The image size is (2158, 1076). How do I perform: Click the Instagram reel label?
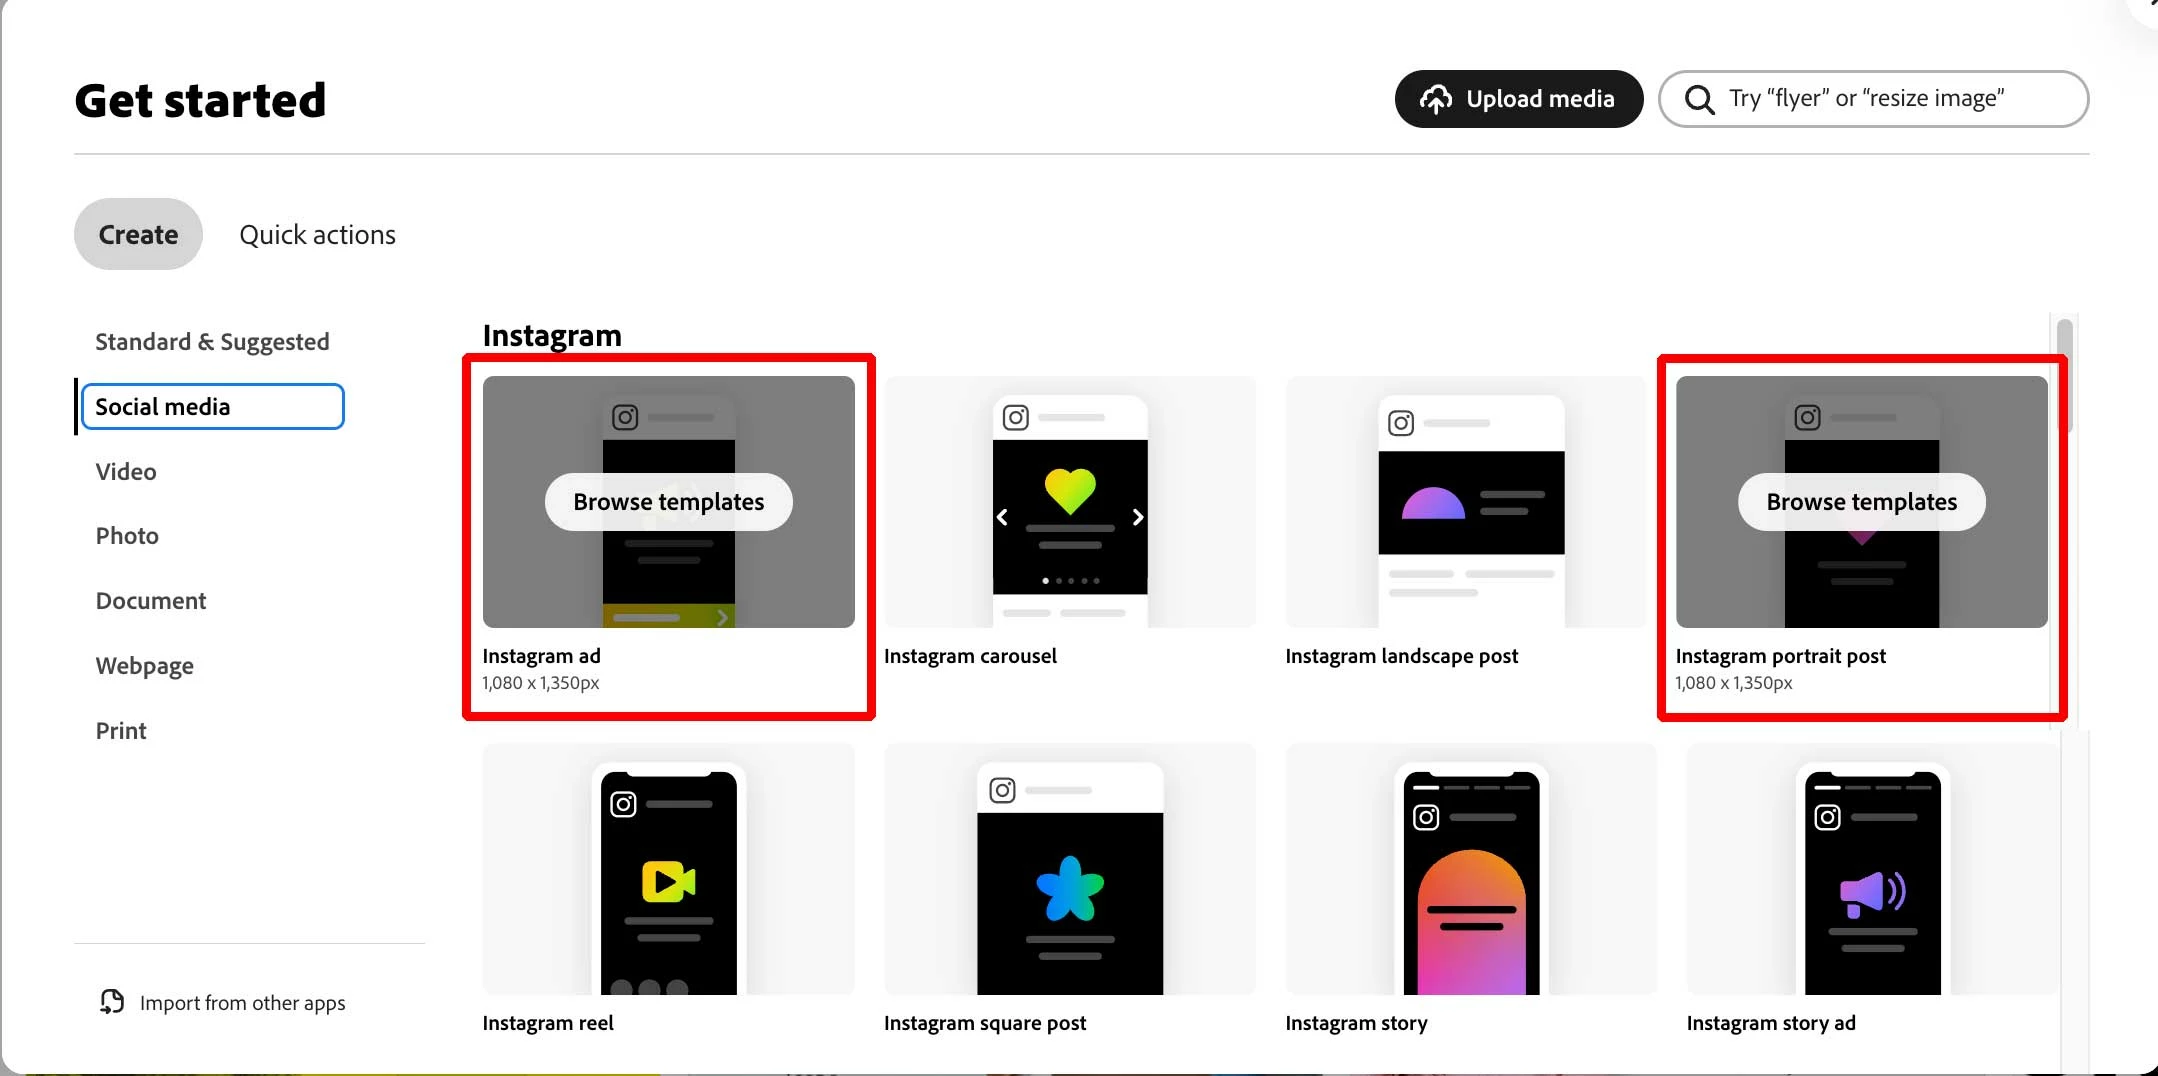click(x=547, y=1023)
